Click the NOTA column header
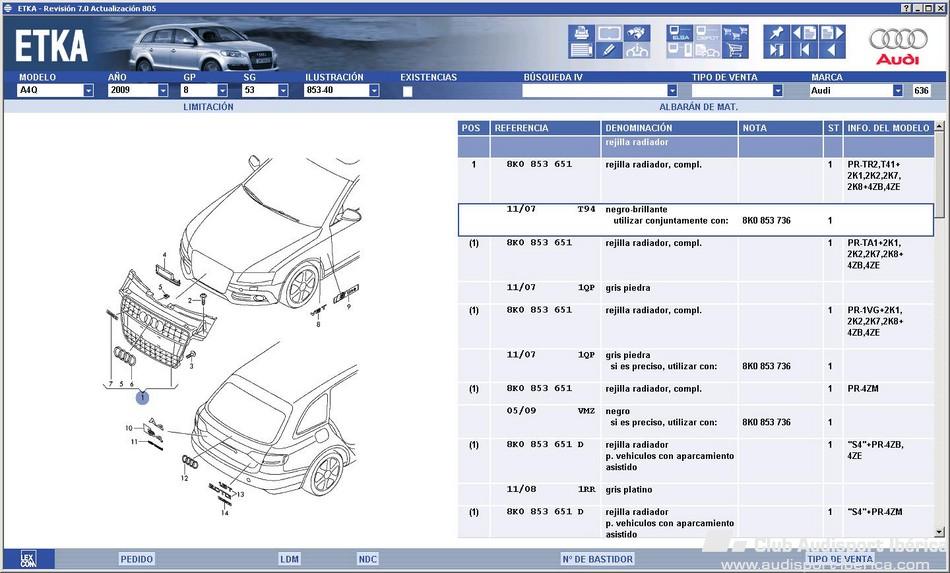Screen dimensions: 950x573 tap(780, 128)
